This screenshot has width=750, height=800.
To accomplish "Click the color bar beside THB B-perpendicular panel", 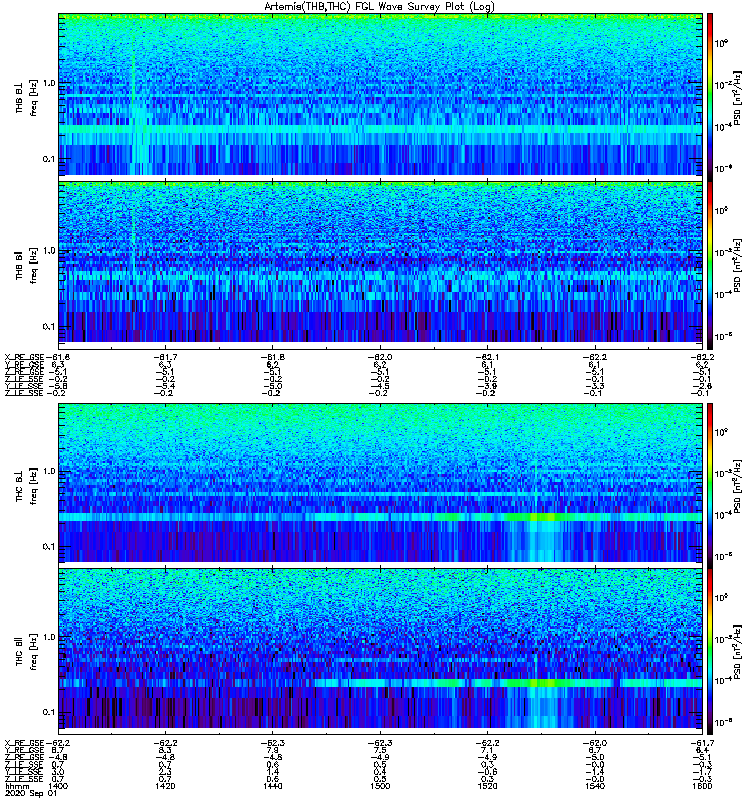I will [x=710, y=97].
